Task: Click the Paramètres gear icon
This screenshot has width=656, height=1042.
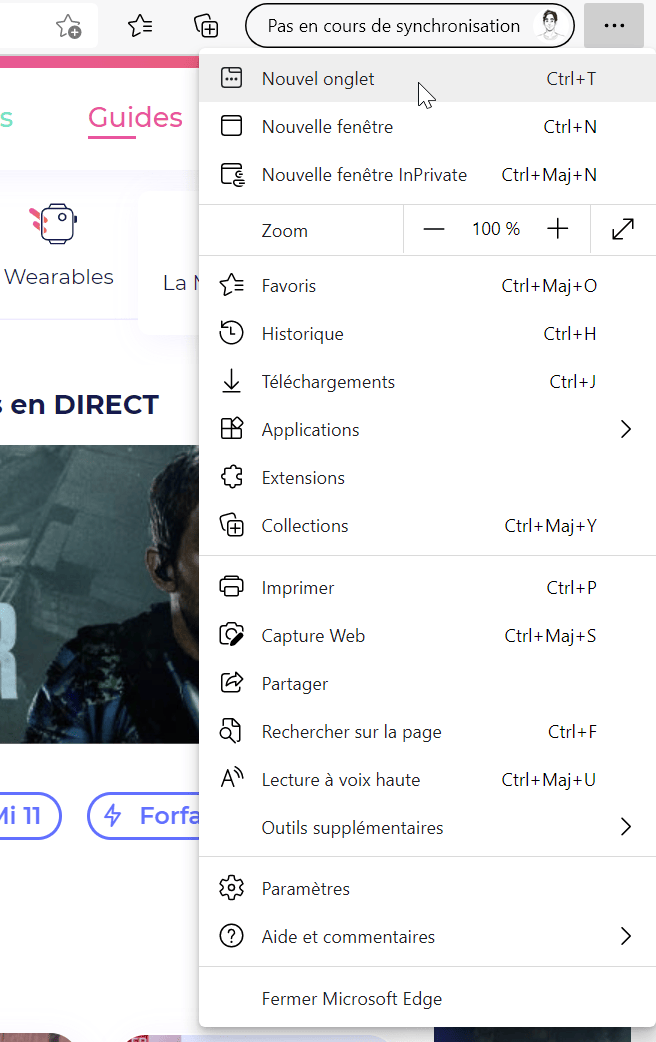Action: point(231,888)
